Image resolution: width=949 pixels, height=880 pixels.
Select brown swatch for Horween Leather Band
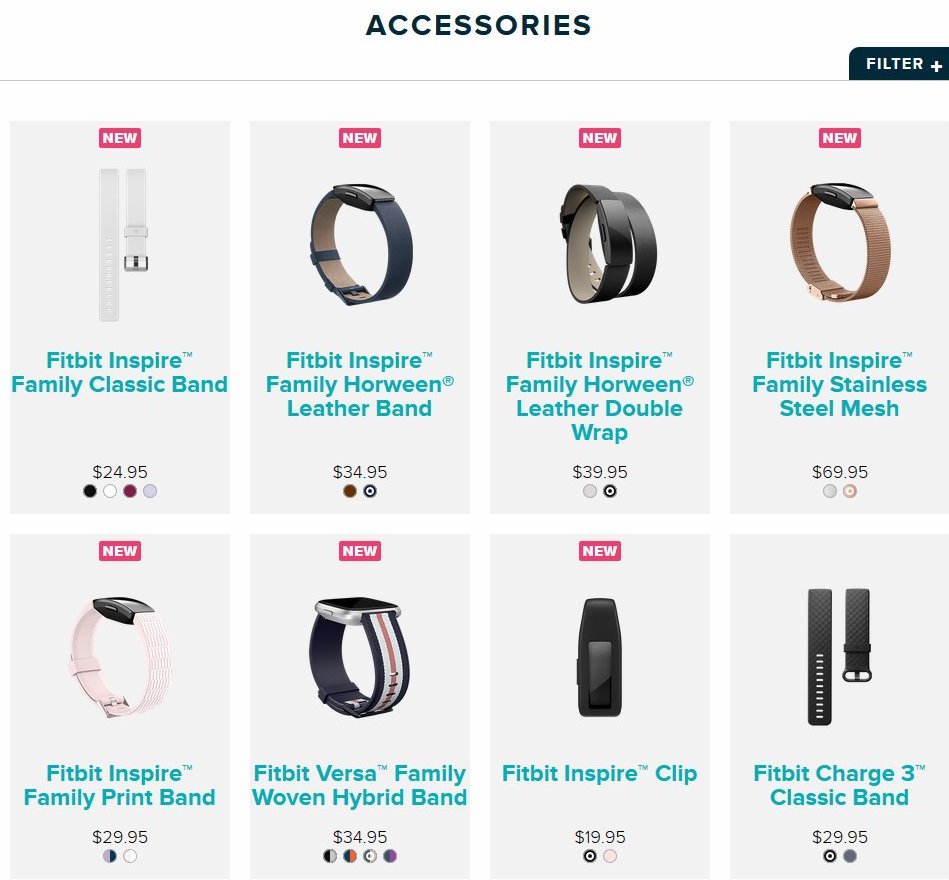pyautogui.click(x=350, y=491)
